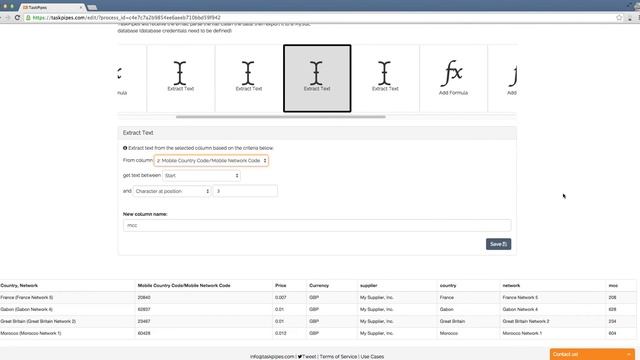Select the Extract Text step beside Add Formula

click(385, 78)
